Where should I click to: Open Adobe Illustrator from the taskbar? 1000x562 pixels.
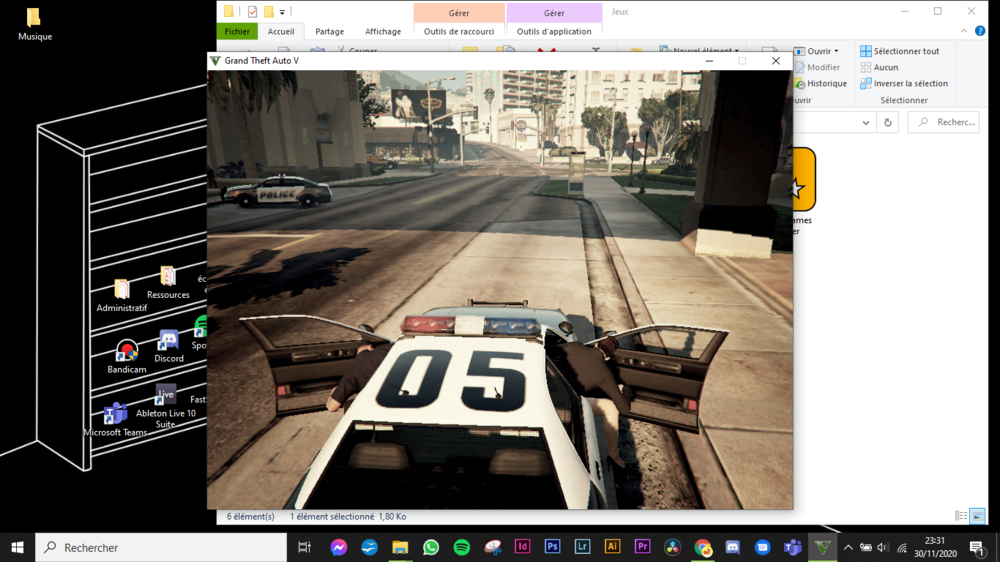coord(613,548)
